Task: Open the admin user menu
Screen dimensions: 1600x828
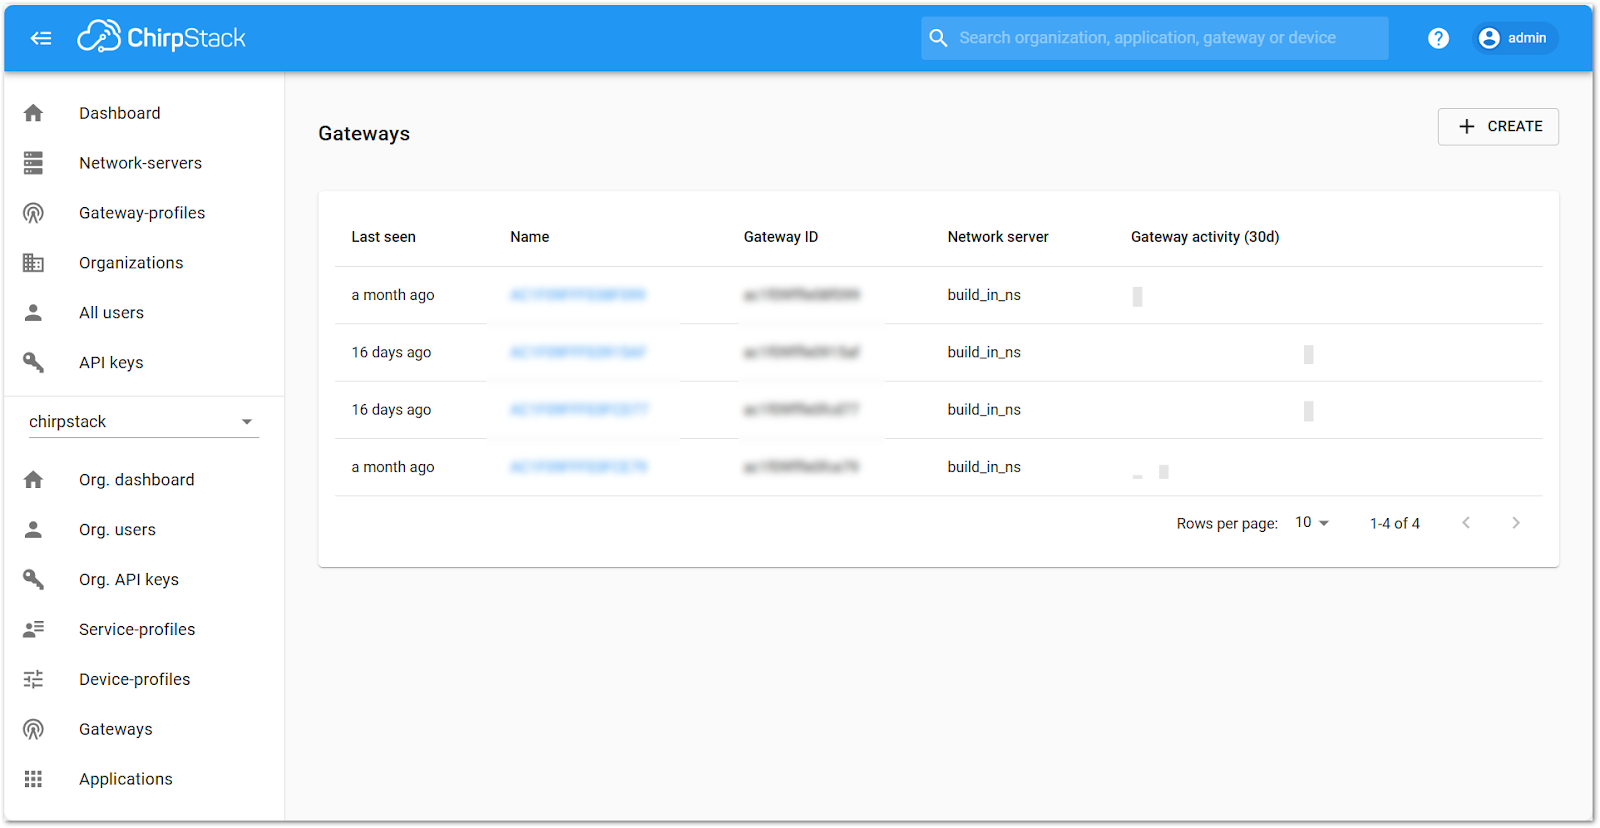Action: point(1514,38)
